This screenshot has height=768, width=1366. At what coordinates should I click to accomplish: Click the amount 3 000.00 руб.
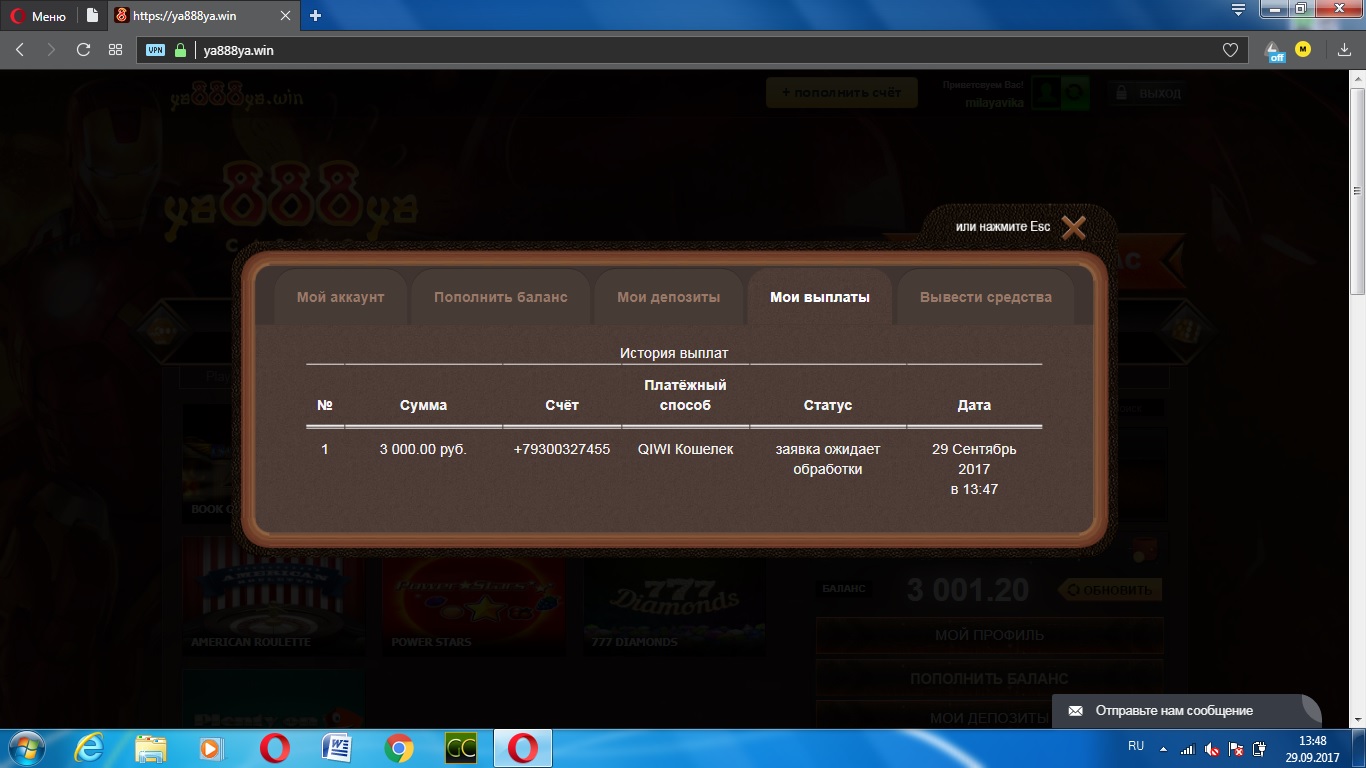[x=423, y=450]
